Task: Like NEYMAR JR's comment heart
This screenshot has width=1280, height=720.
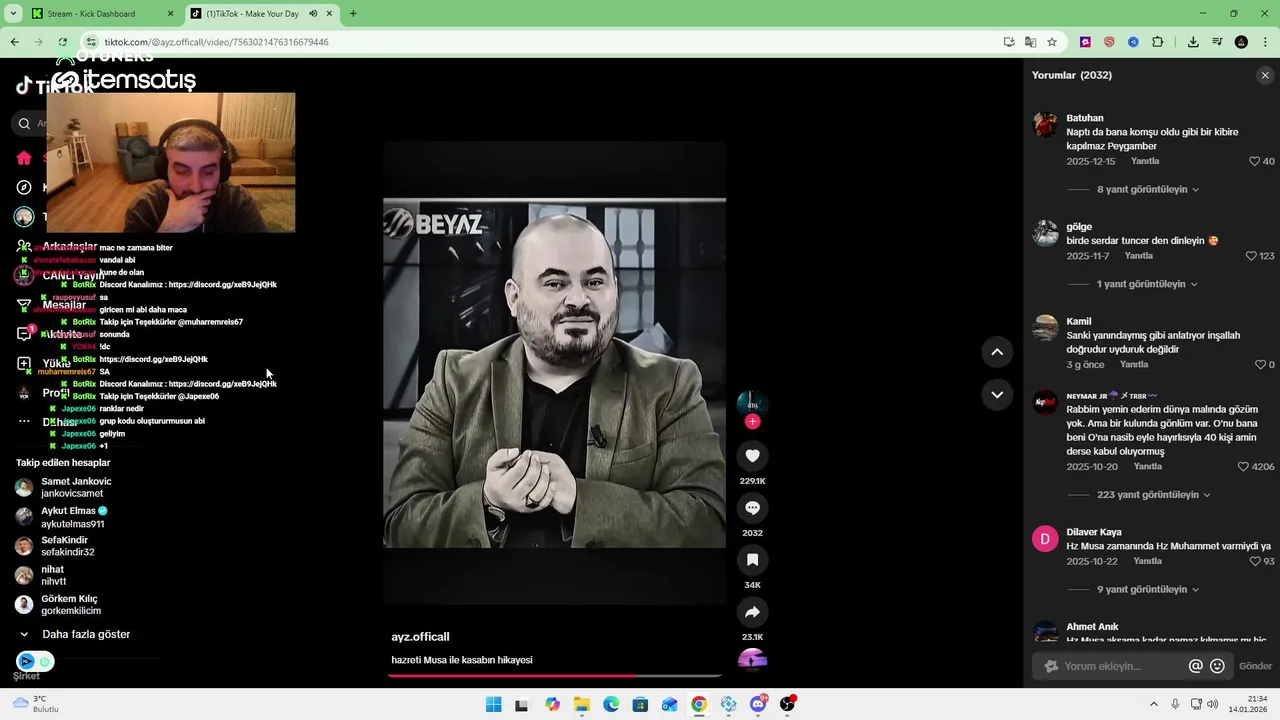Action: point(1243,467)
